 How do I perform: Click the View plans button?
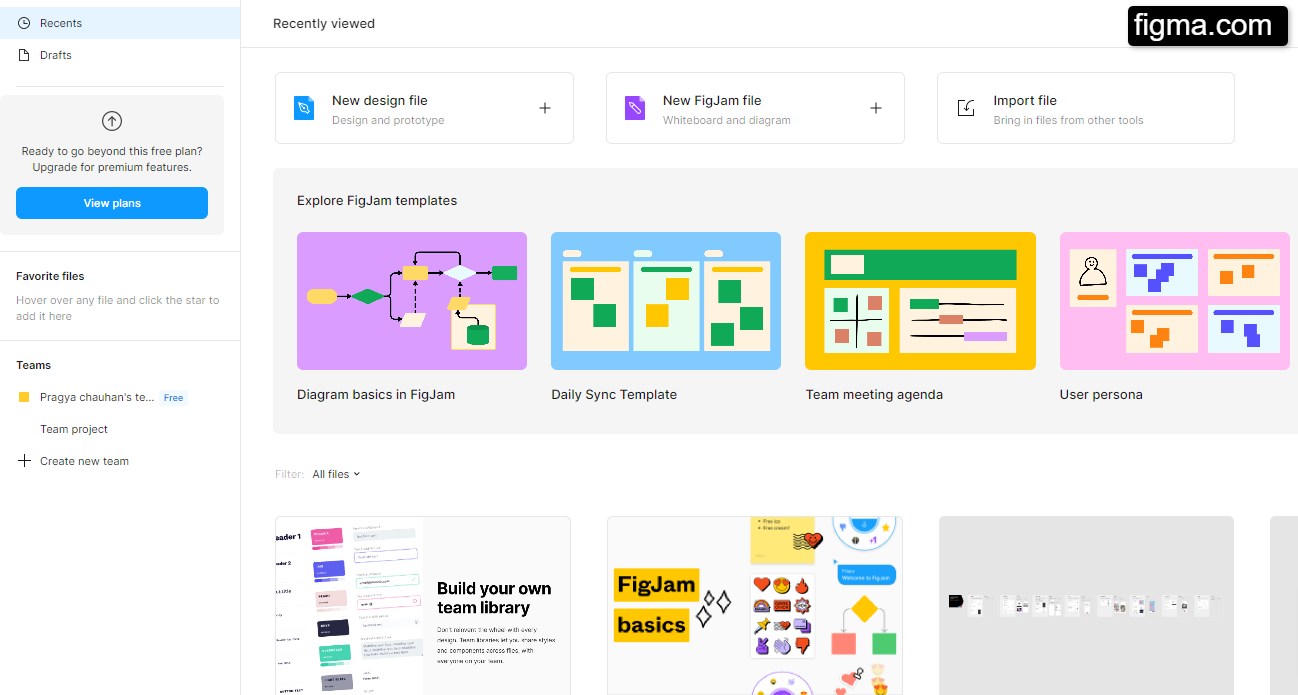point(112,203)
